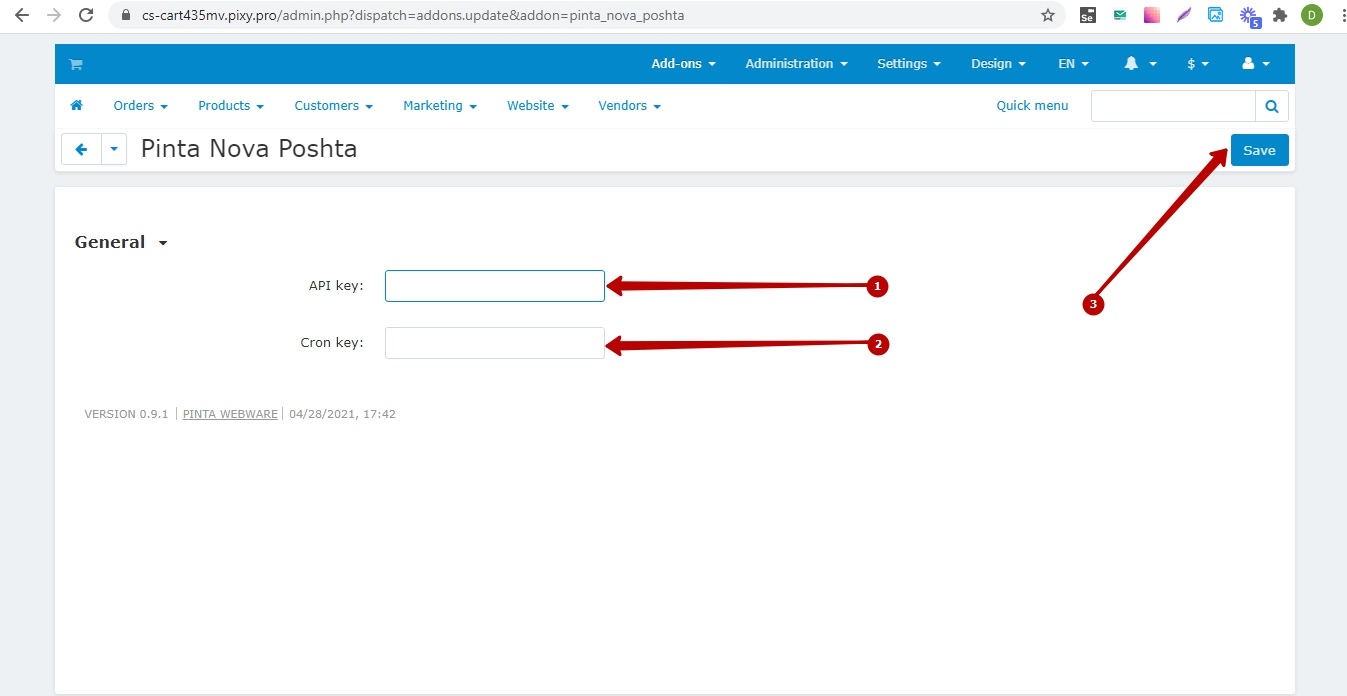Open the Products menu
1347x696 pixels.
click(x=231, y=105)
